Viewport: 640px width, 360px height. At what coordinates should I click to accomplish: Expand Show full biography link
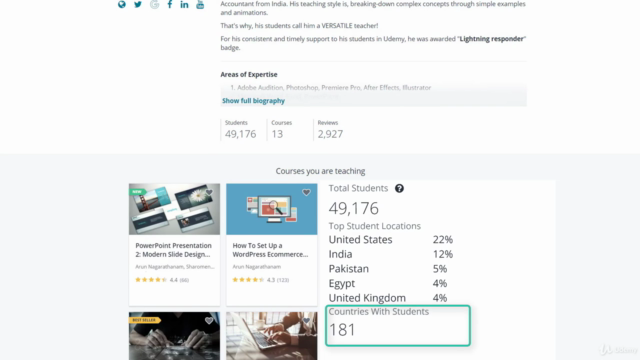[x=253, y=100]
